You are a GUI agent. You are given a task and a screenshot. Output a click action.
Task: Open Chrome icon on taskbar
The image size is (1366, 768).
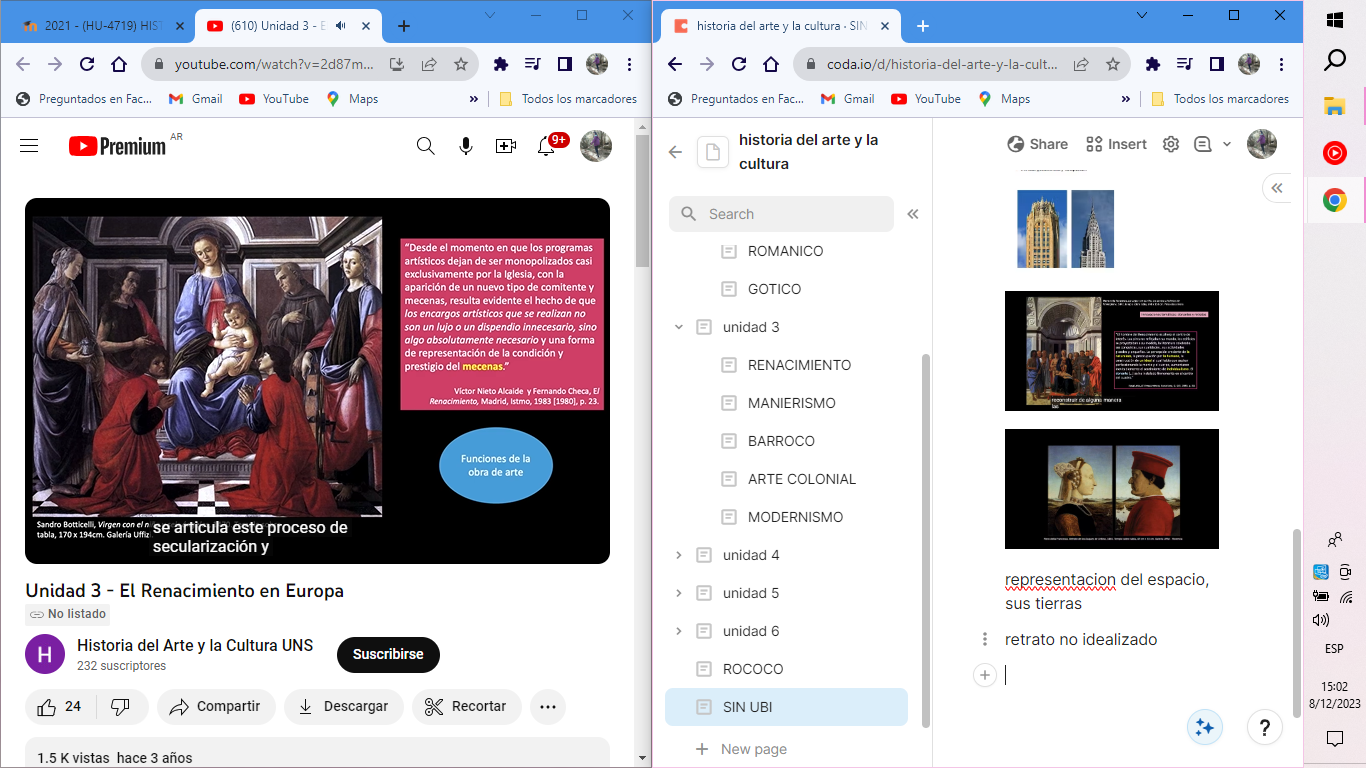(x=1335, y=200)
